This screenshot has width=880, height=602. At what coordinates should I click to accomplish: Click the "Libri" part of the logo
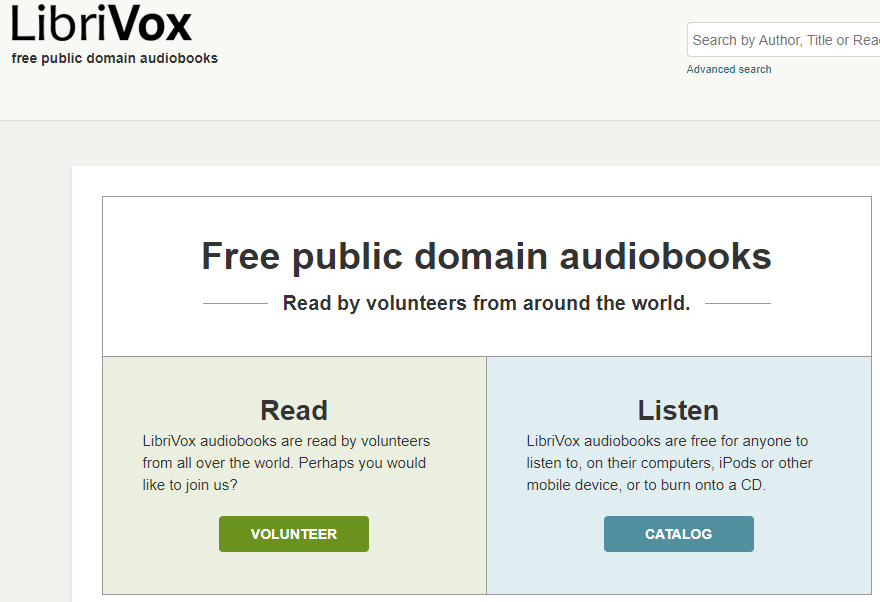pos(58,22)
